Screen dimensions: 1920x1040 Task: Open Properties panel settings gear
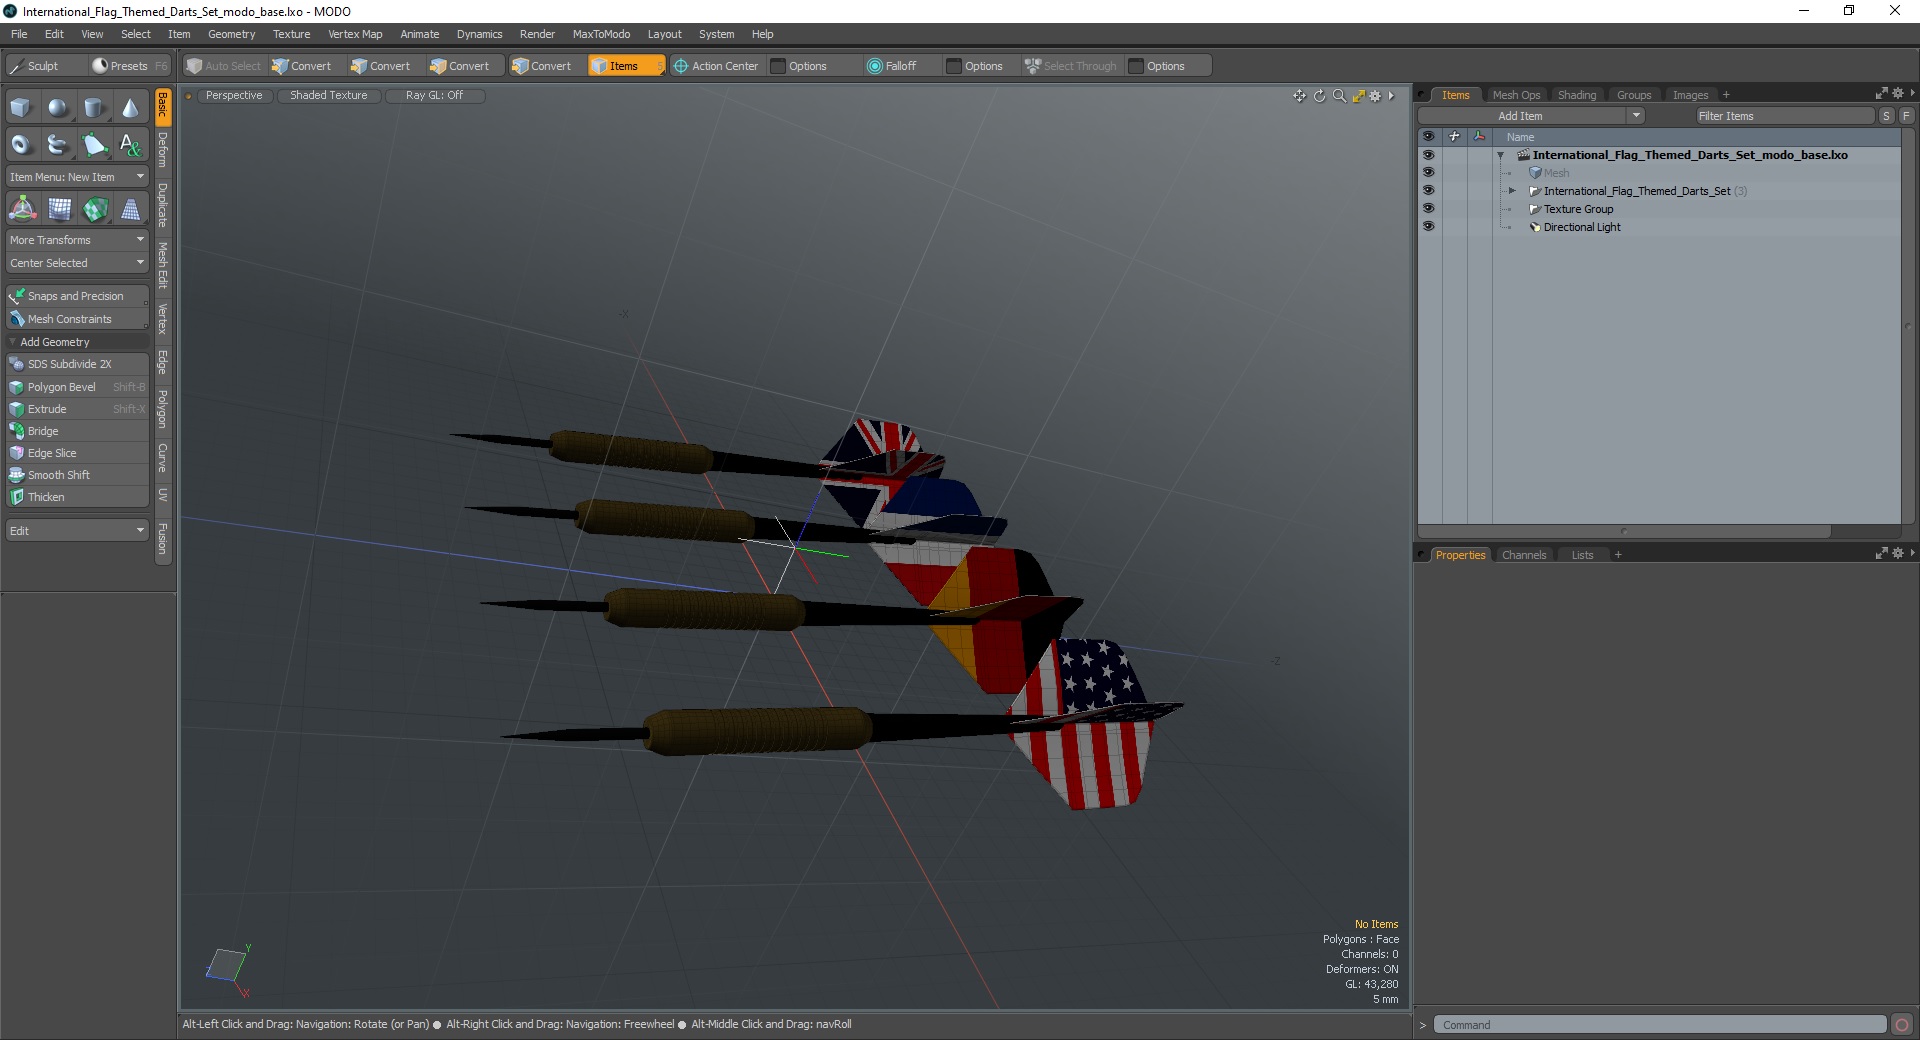pyautogui.click(x=1897, y=553)
